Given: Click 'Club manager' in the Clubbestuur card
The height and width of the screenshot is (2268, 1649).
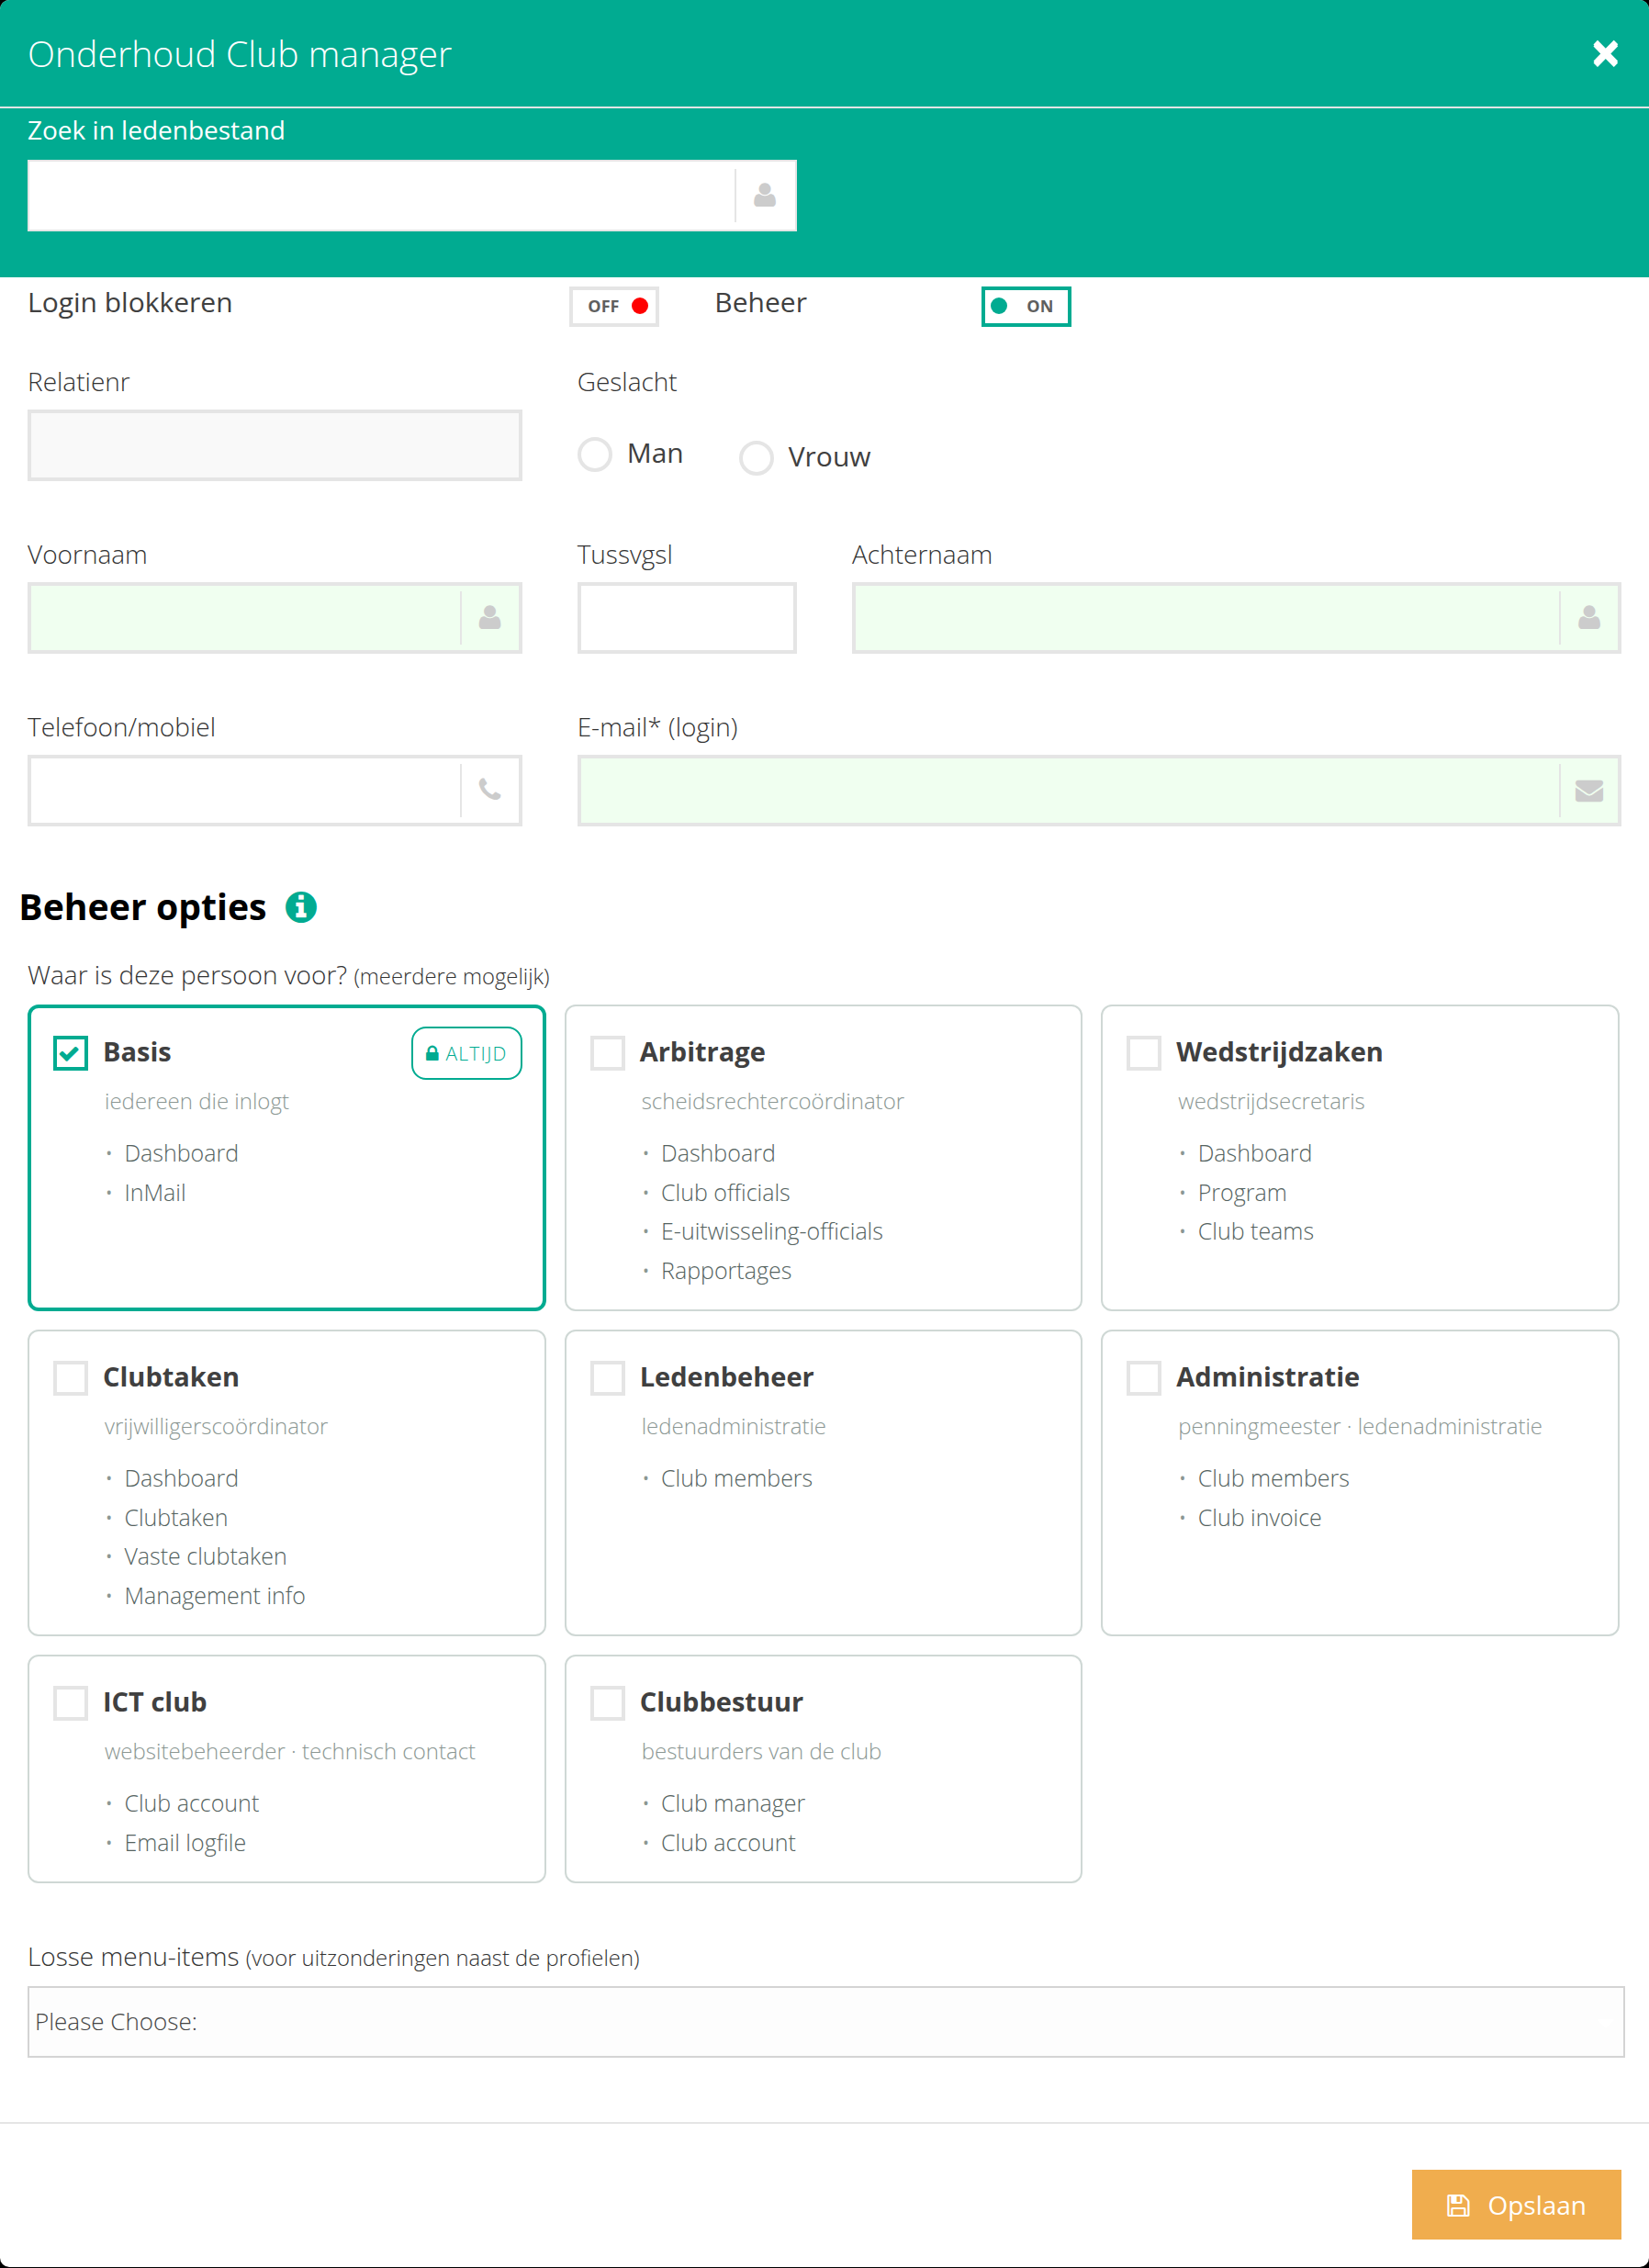Looking at the screenshot, I should point(733,1804).
